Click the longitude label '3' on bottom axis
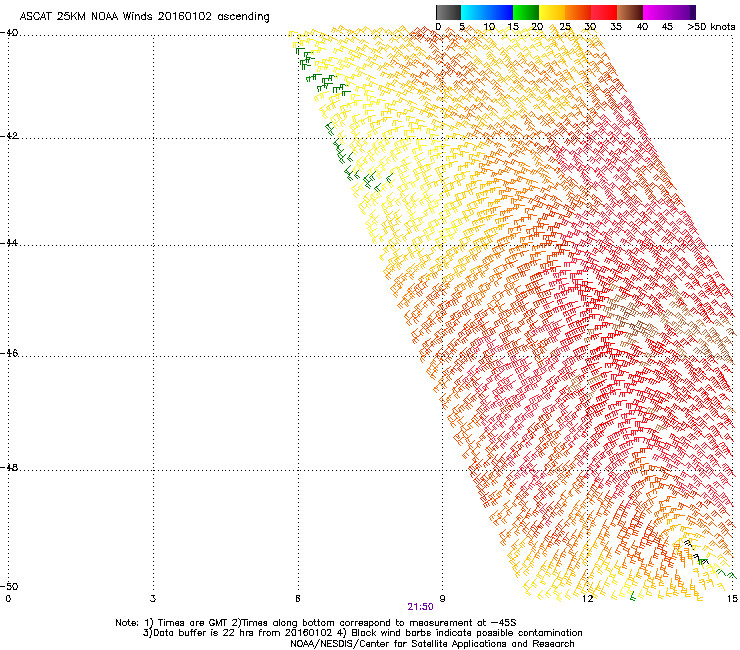This screenshot has height=650, width=740. tap(153, 599)
